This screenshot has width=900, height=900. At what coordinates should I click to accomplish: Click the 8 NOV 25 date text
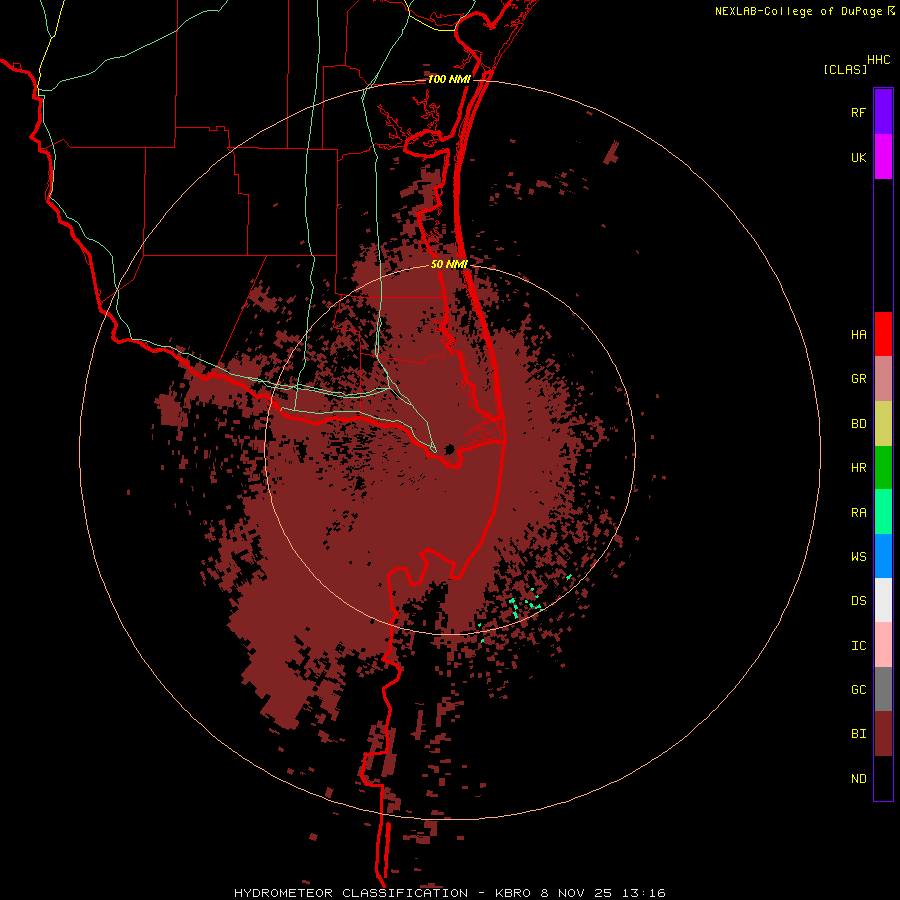tap(576, 893)
